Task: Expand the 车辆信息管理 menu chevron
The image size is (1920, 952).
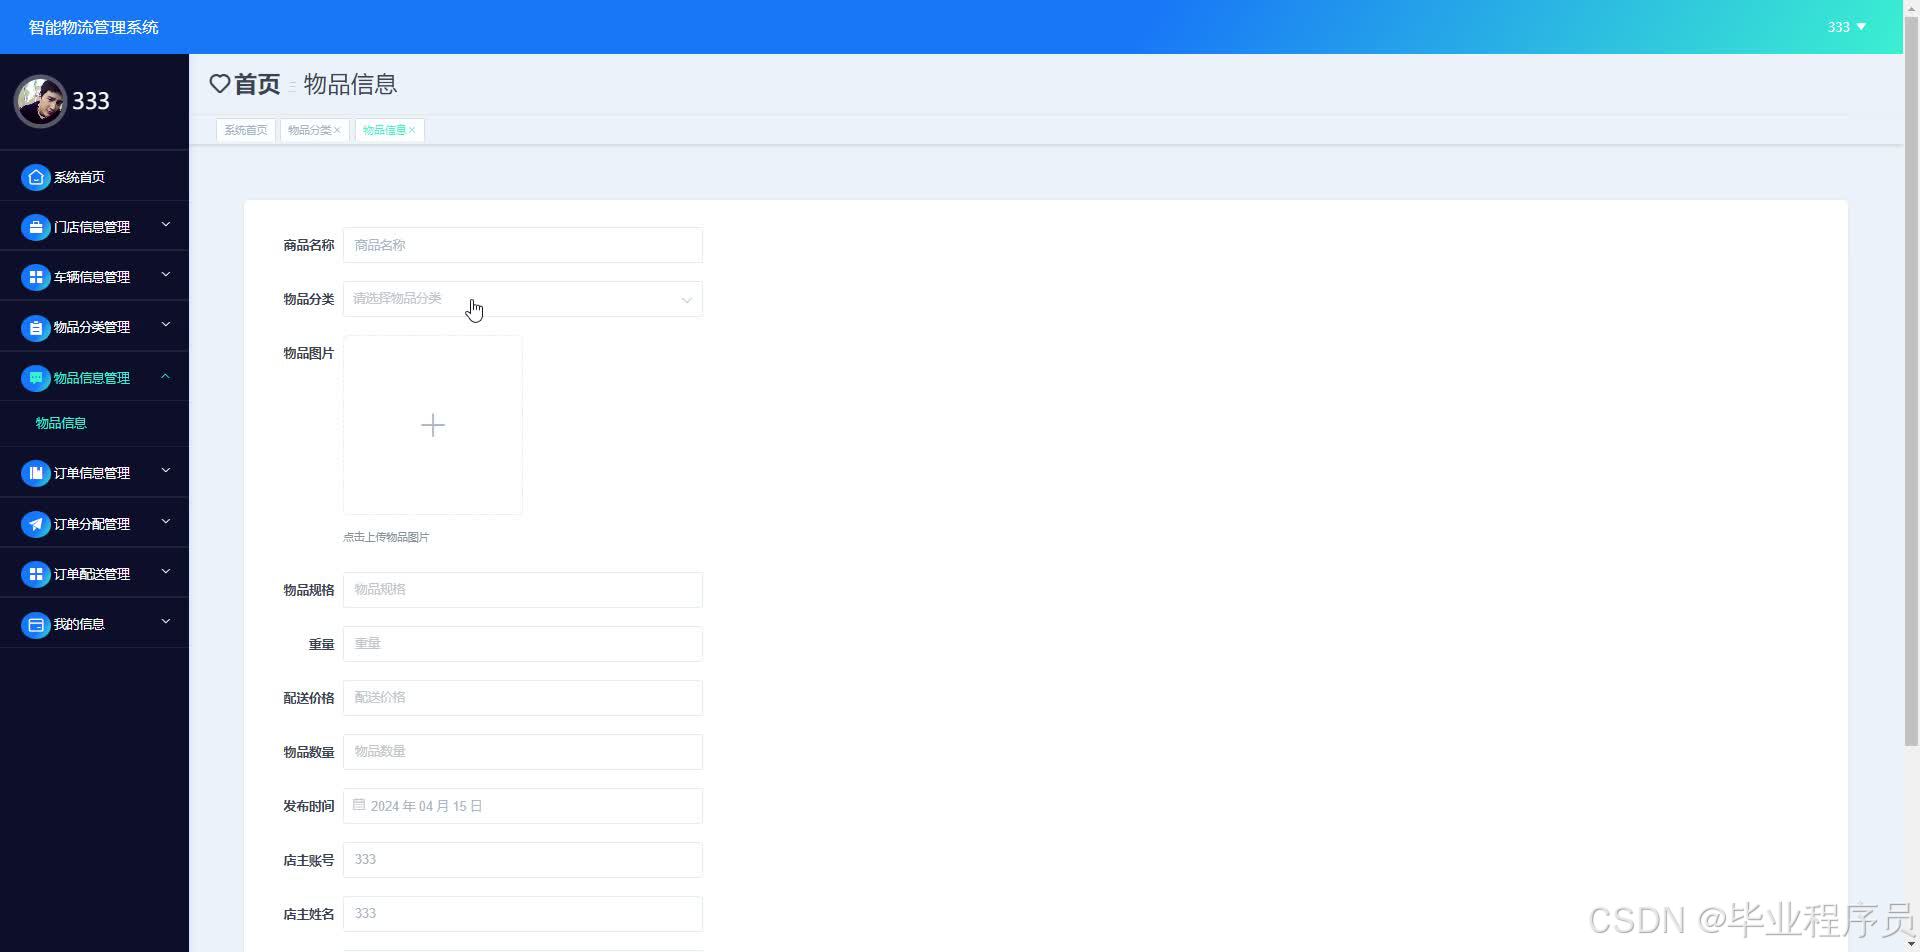Action: 166,275
